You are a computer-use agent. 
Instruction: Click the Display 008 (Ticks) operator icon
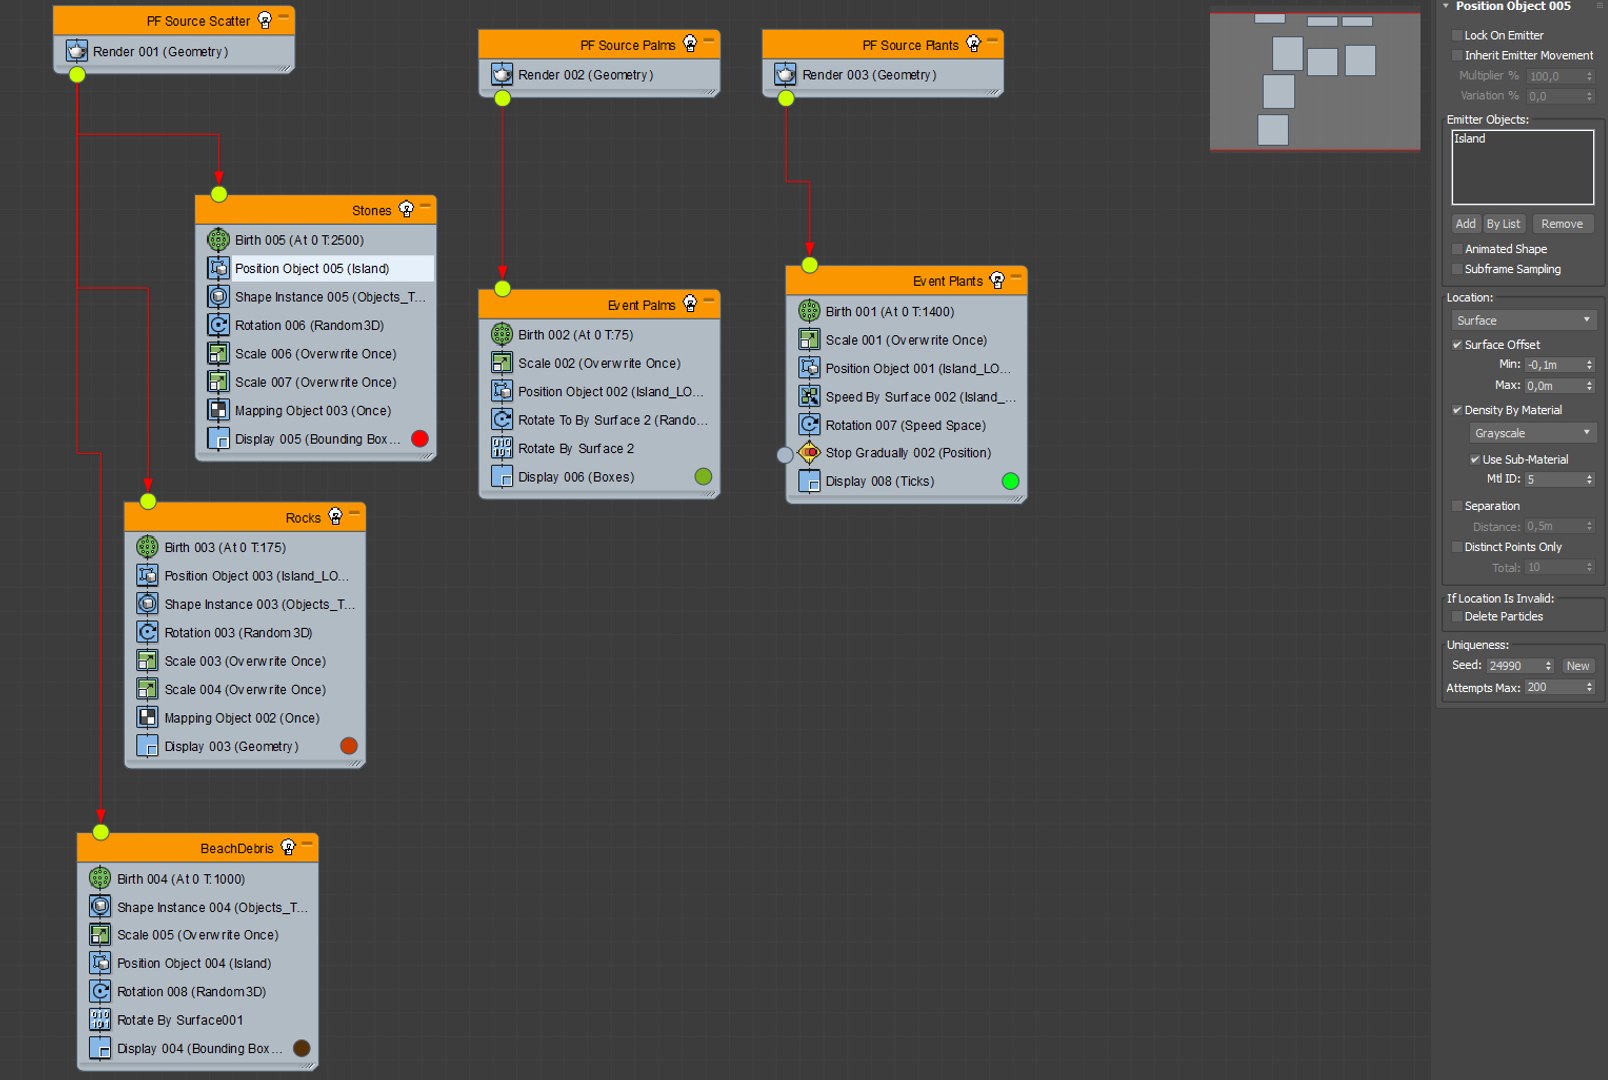(809, 481)
